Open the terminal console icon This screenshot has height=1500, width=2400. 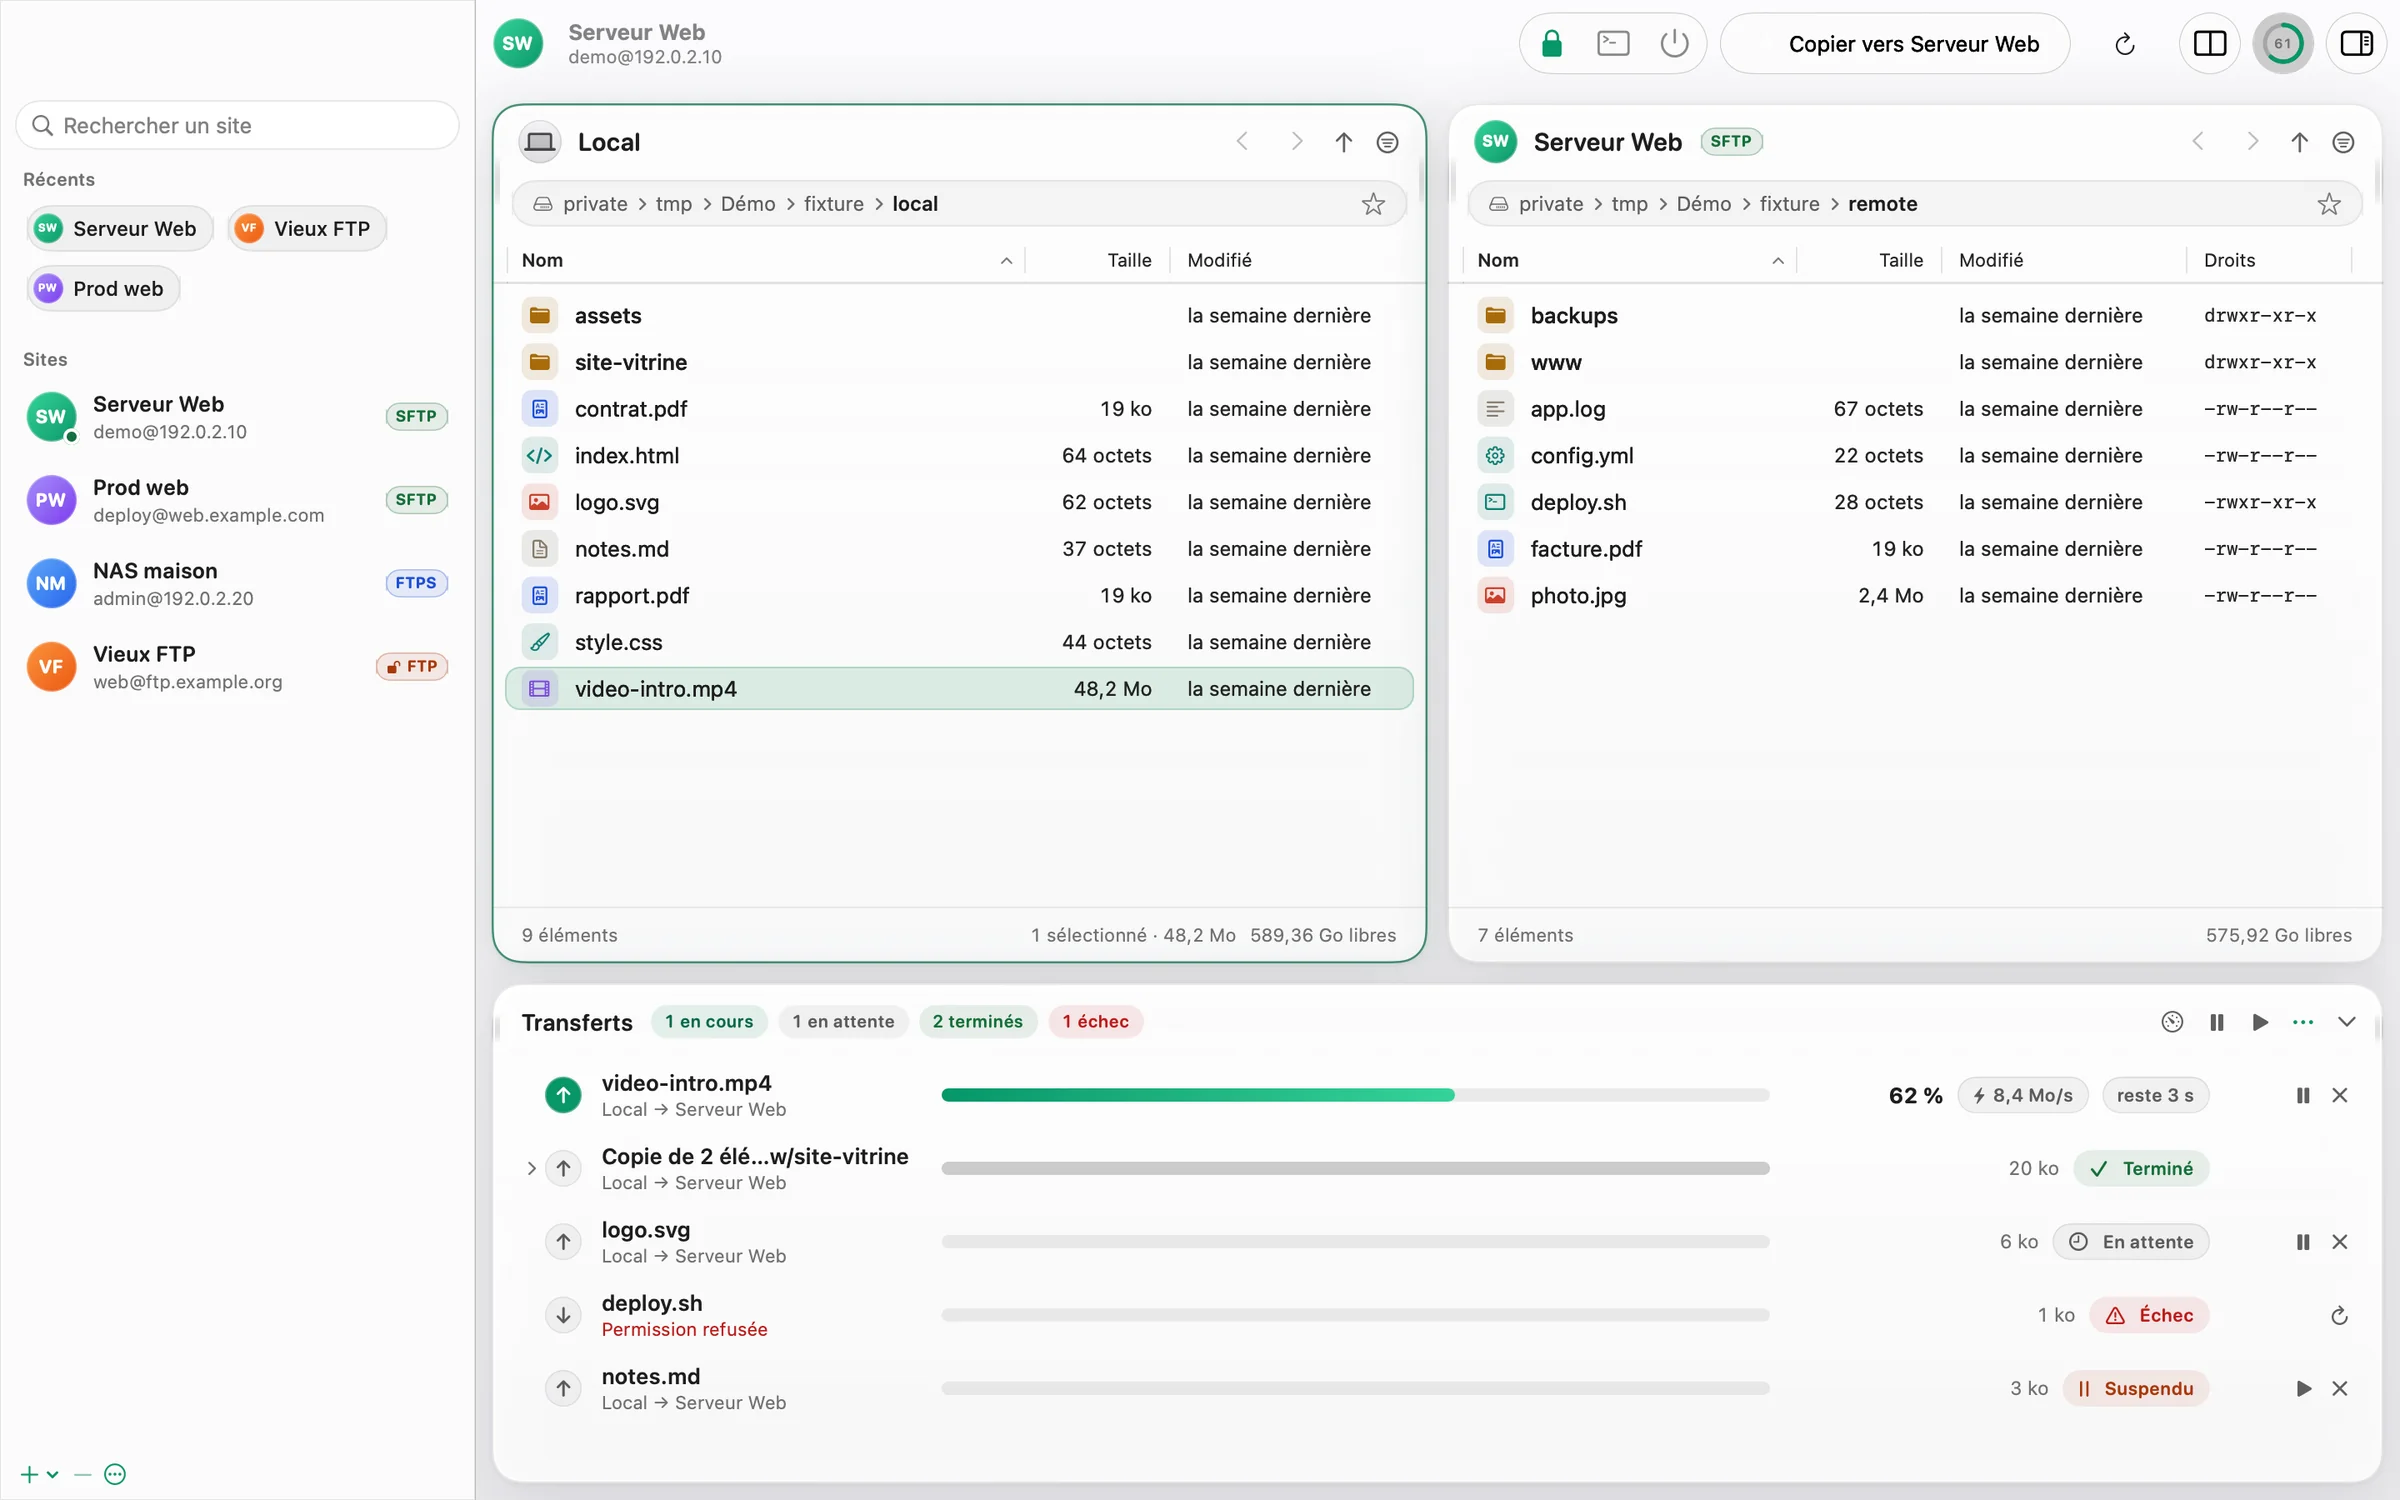coord(1613,44)
